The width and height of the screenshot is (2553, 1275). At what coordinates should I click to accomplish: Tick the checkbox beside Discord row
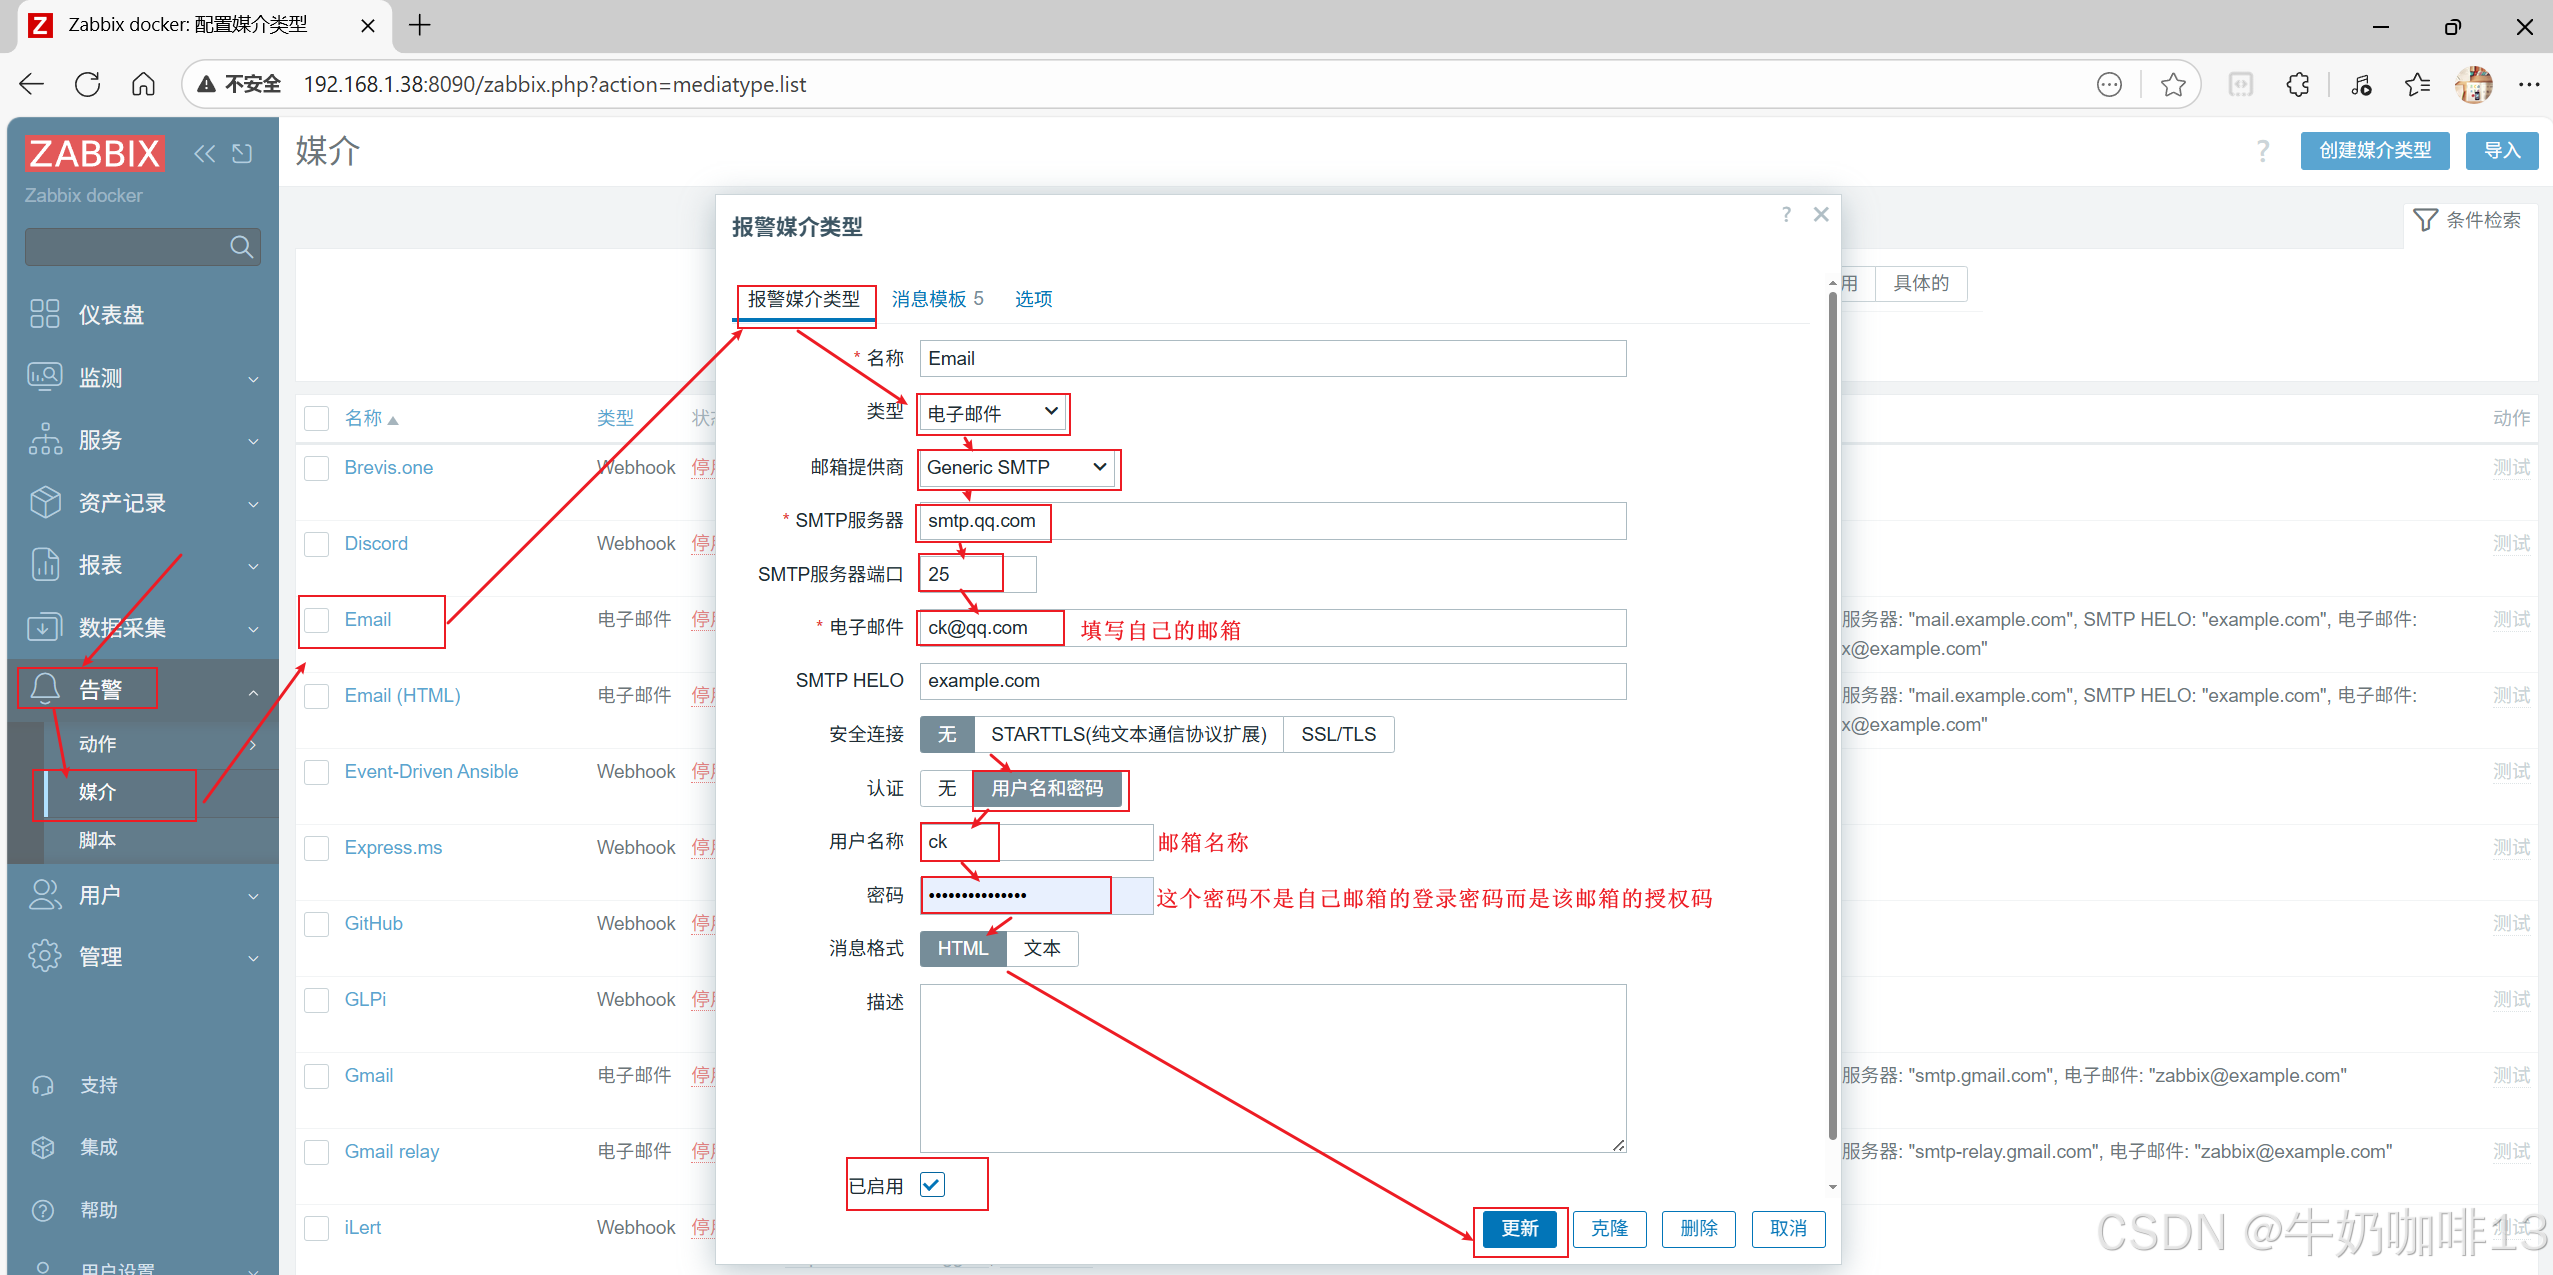click(x=317, y=544)
